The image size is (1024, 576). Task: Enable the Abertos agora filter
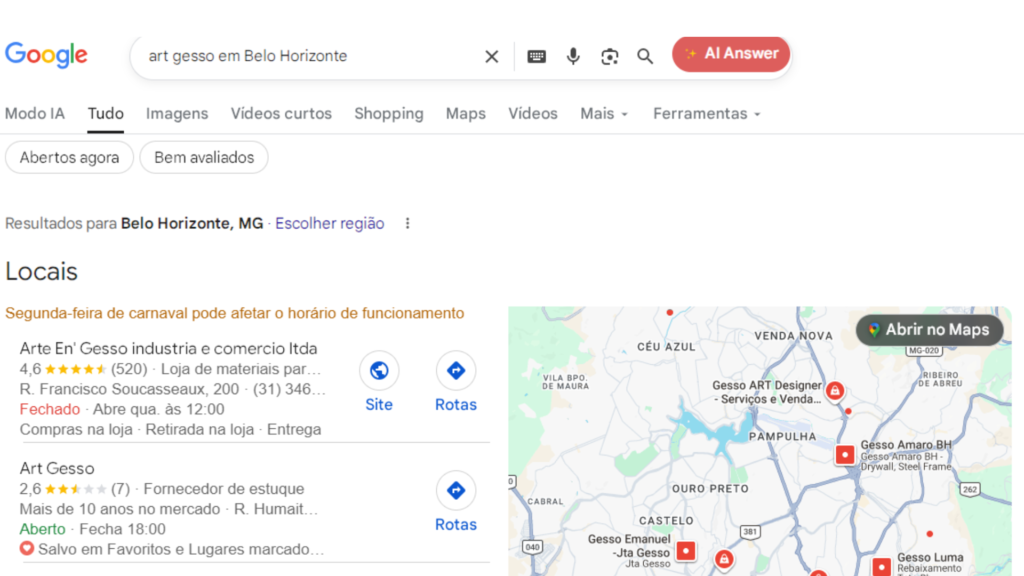(69, 157)
